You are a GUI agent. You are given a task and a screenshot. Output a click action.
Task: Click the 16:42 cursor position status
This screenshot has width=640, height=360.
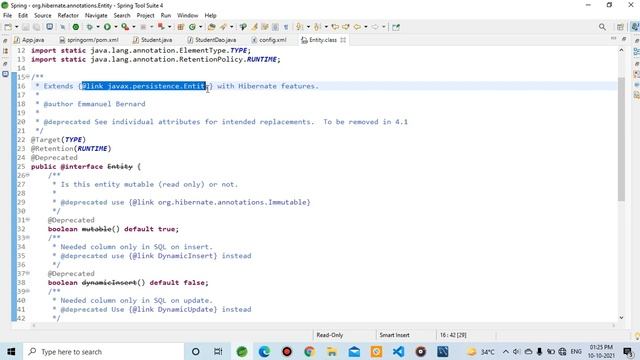point(453,335)
